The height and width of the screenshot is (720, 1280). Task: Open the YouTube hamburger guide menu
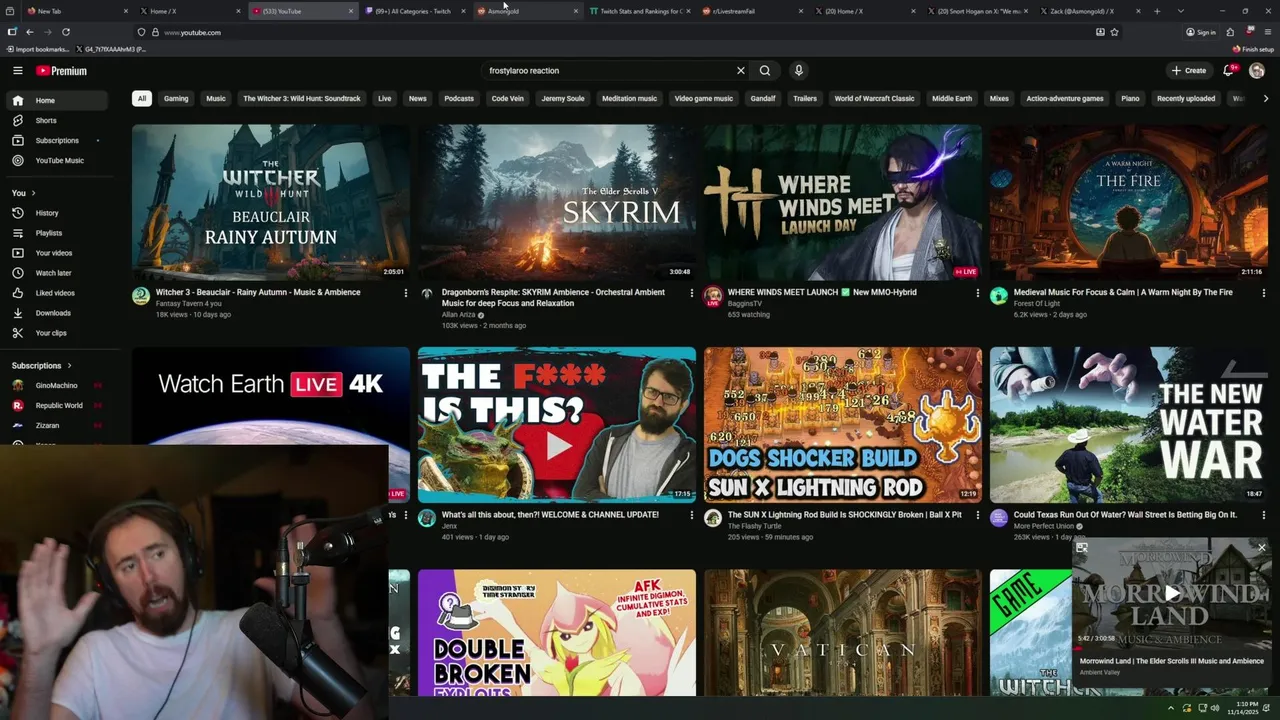point(17,71)
